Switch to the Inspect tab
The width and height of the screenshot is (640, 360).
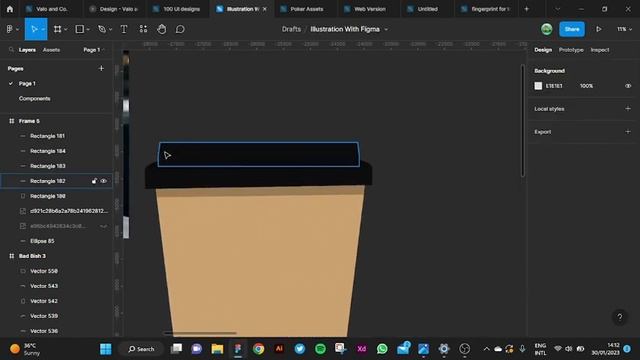click(x=600, y=50)
